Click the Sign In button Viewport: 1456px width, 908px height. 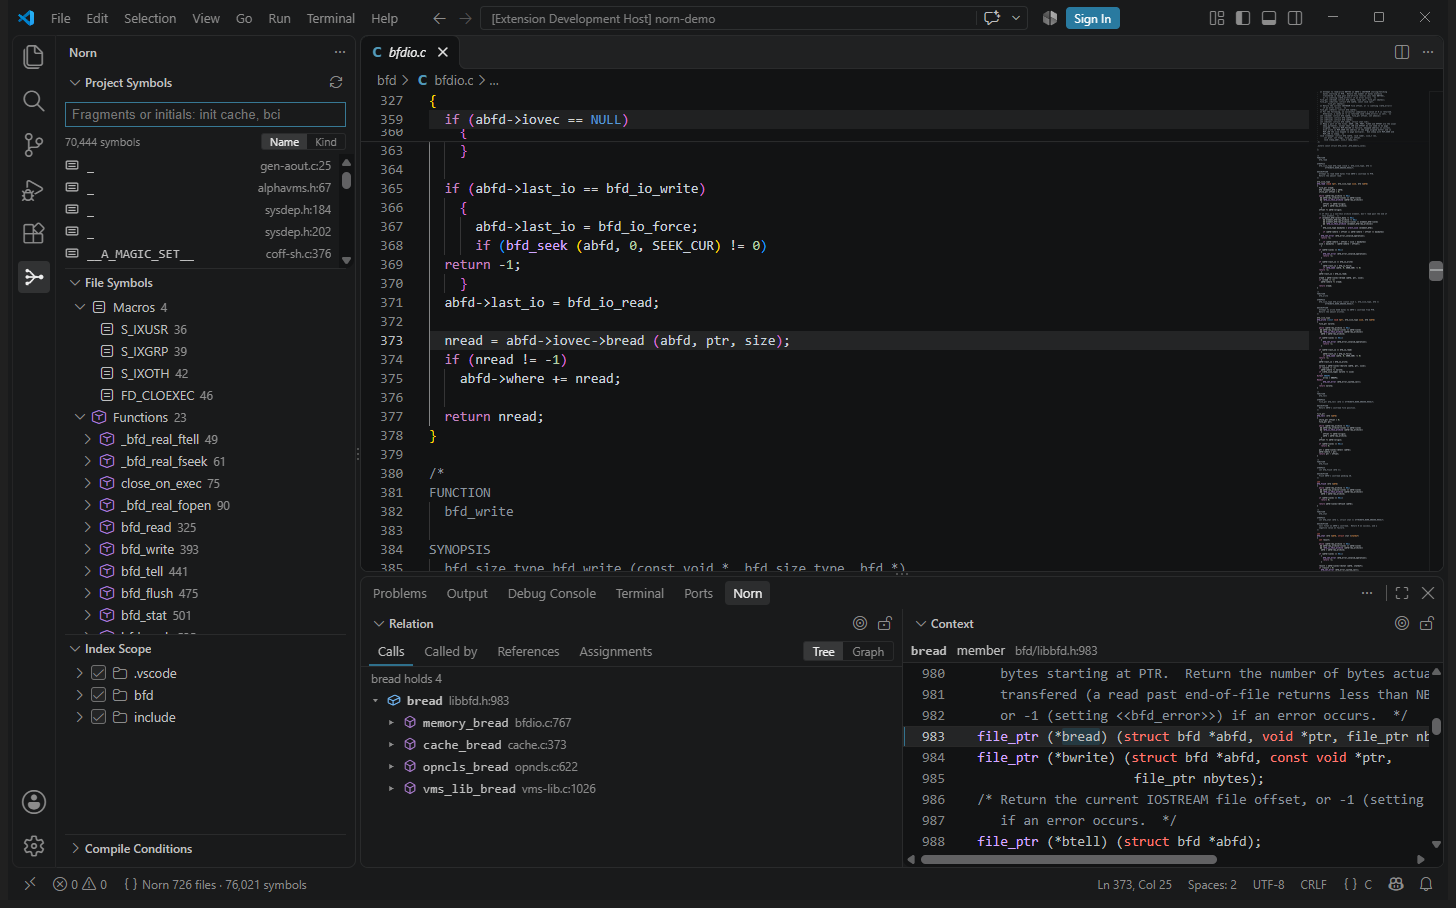tap(1092, 18)
